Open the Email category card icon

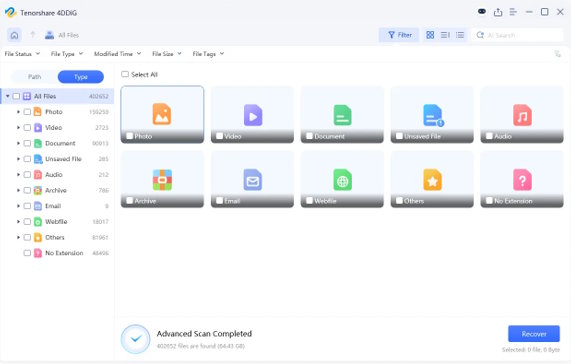(253, 180)
